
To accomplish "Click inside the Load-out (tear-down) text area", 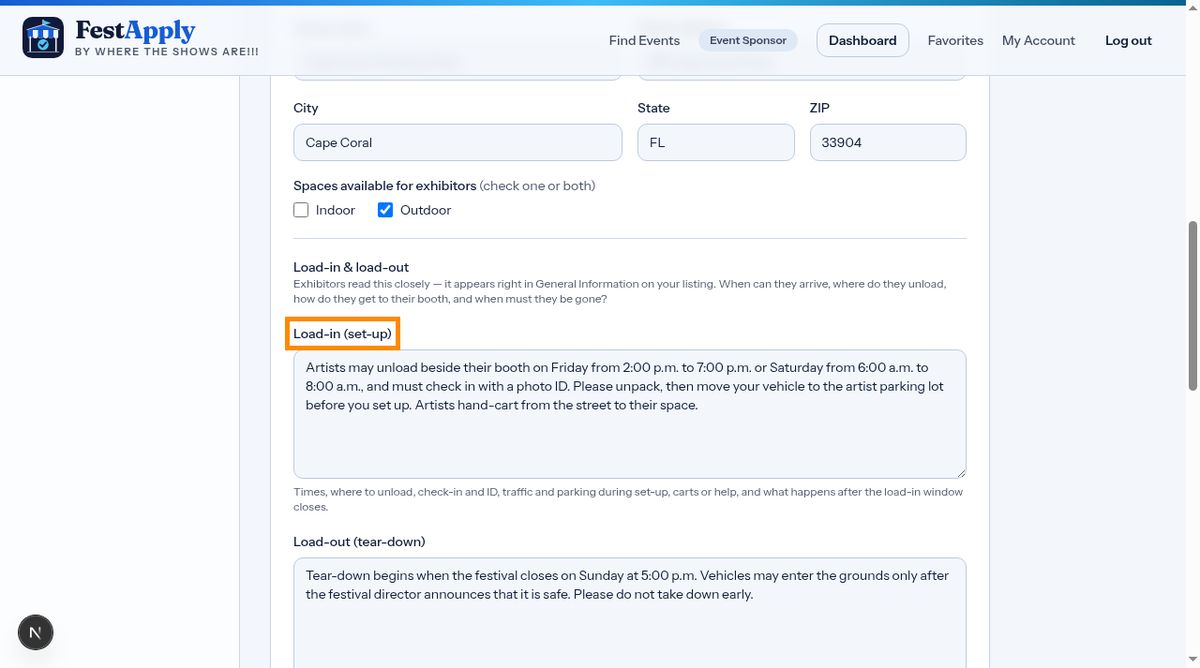I will coord(630,612).
